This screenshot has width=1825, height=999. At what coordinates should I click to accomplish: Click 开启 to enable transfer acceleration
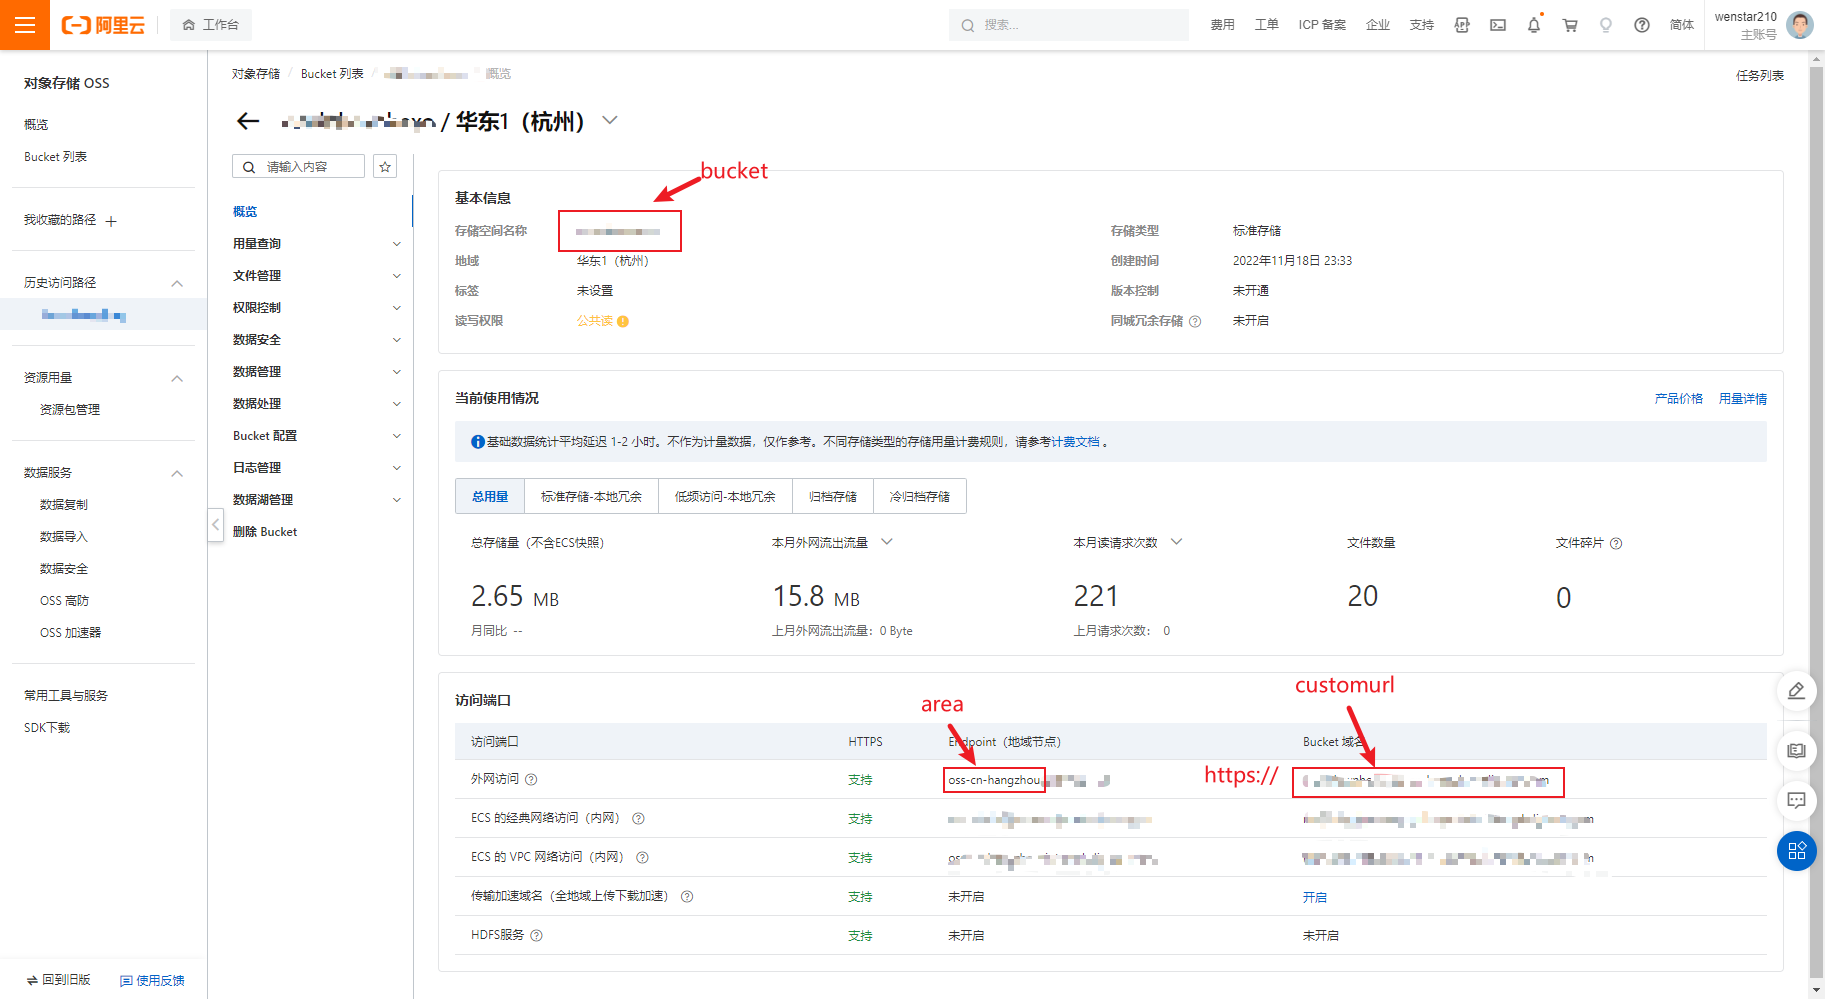point(1314,898)
